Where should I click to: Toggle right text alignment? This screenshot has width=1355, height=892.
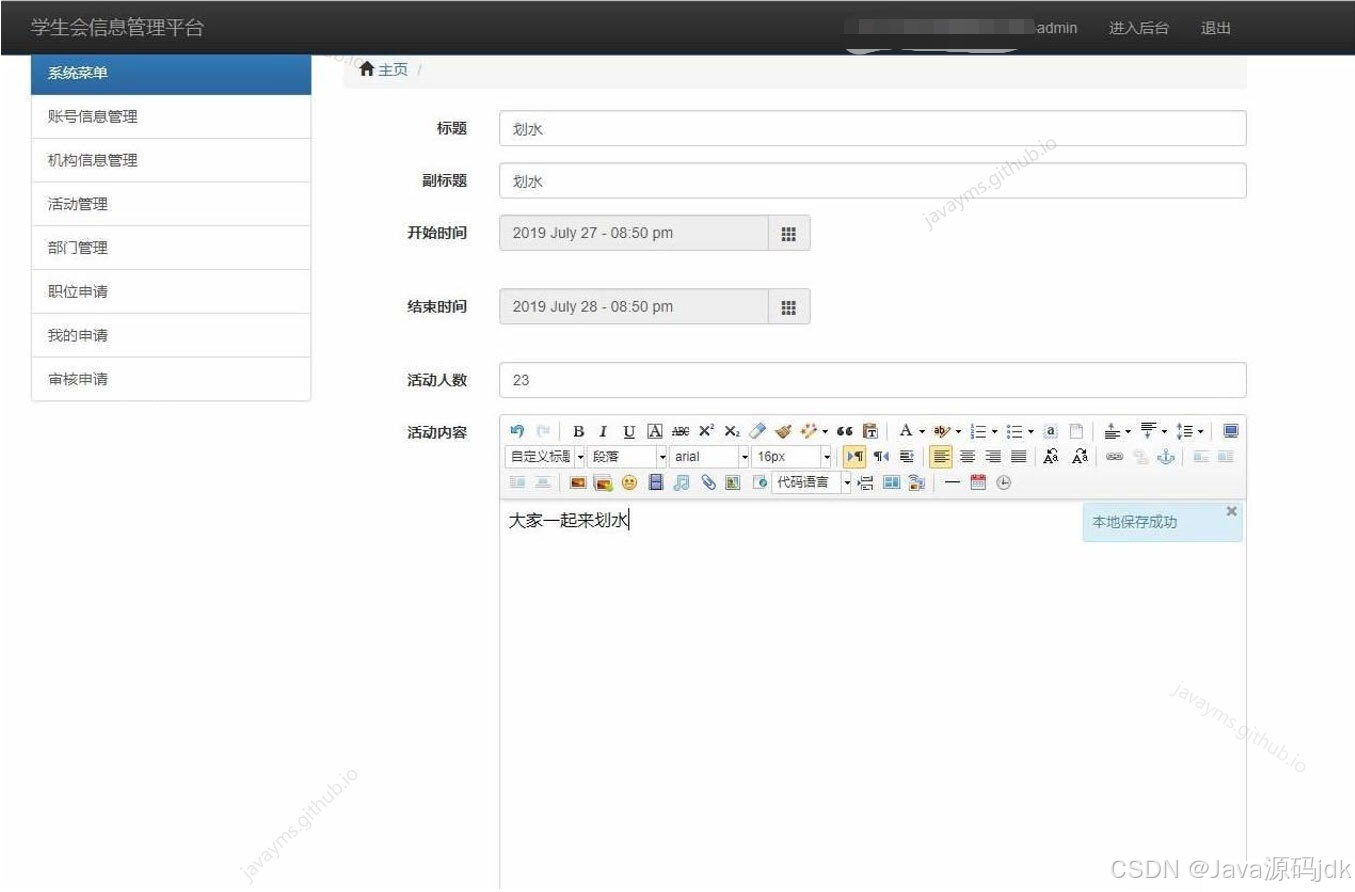tap(993, 457)
